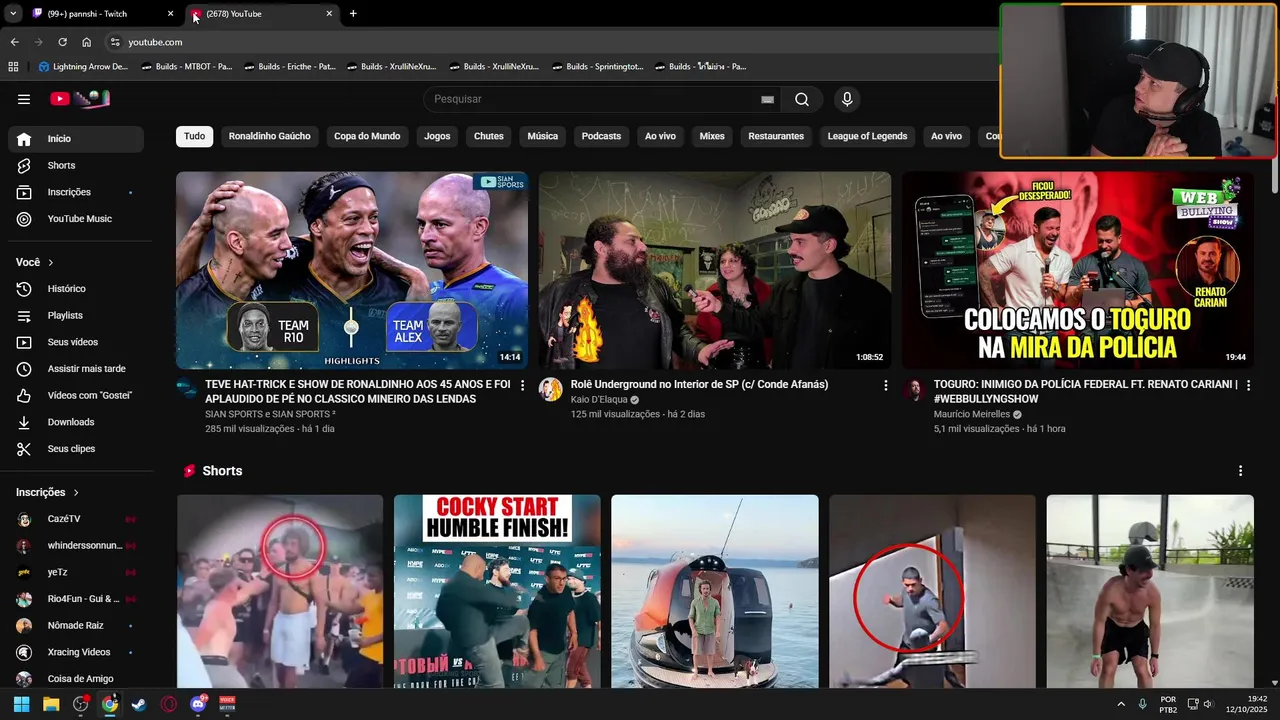
Task: Open Downloads in the sidebar
Action: pos(76,422)
